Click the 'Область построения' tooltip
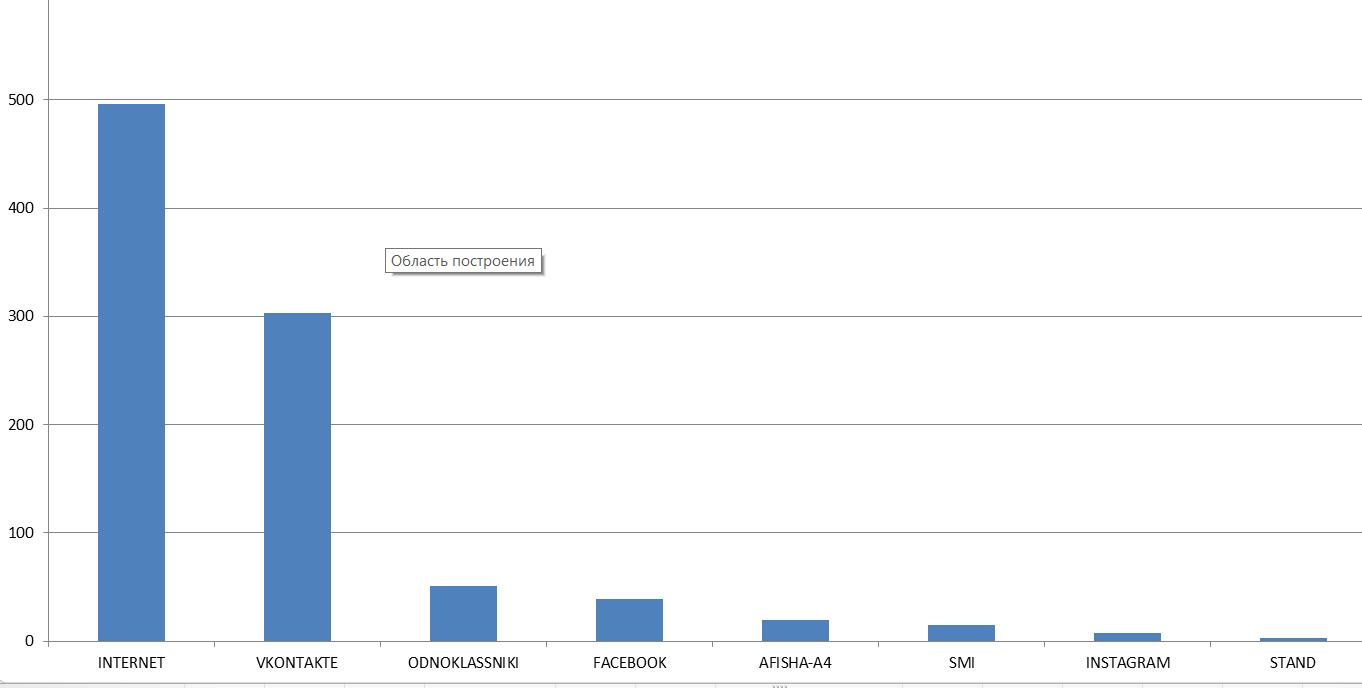1362x688 pixels. click(x=463, y=261)
